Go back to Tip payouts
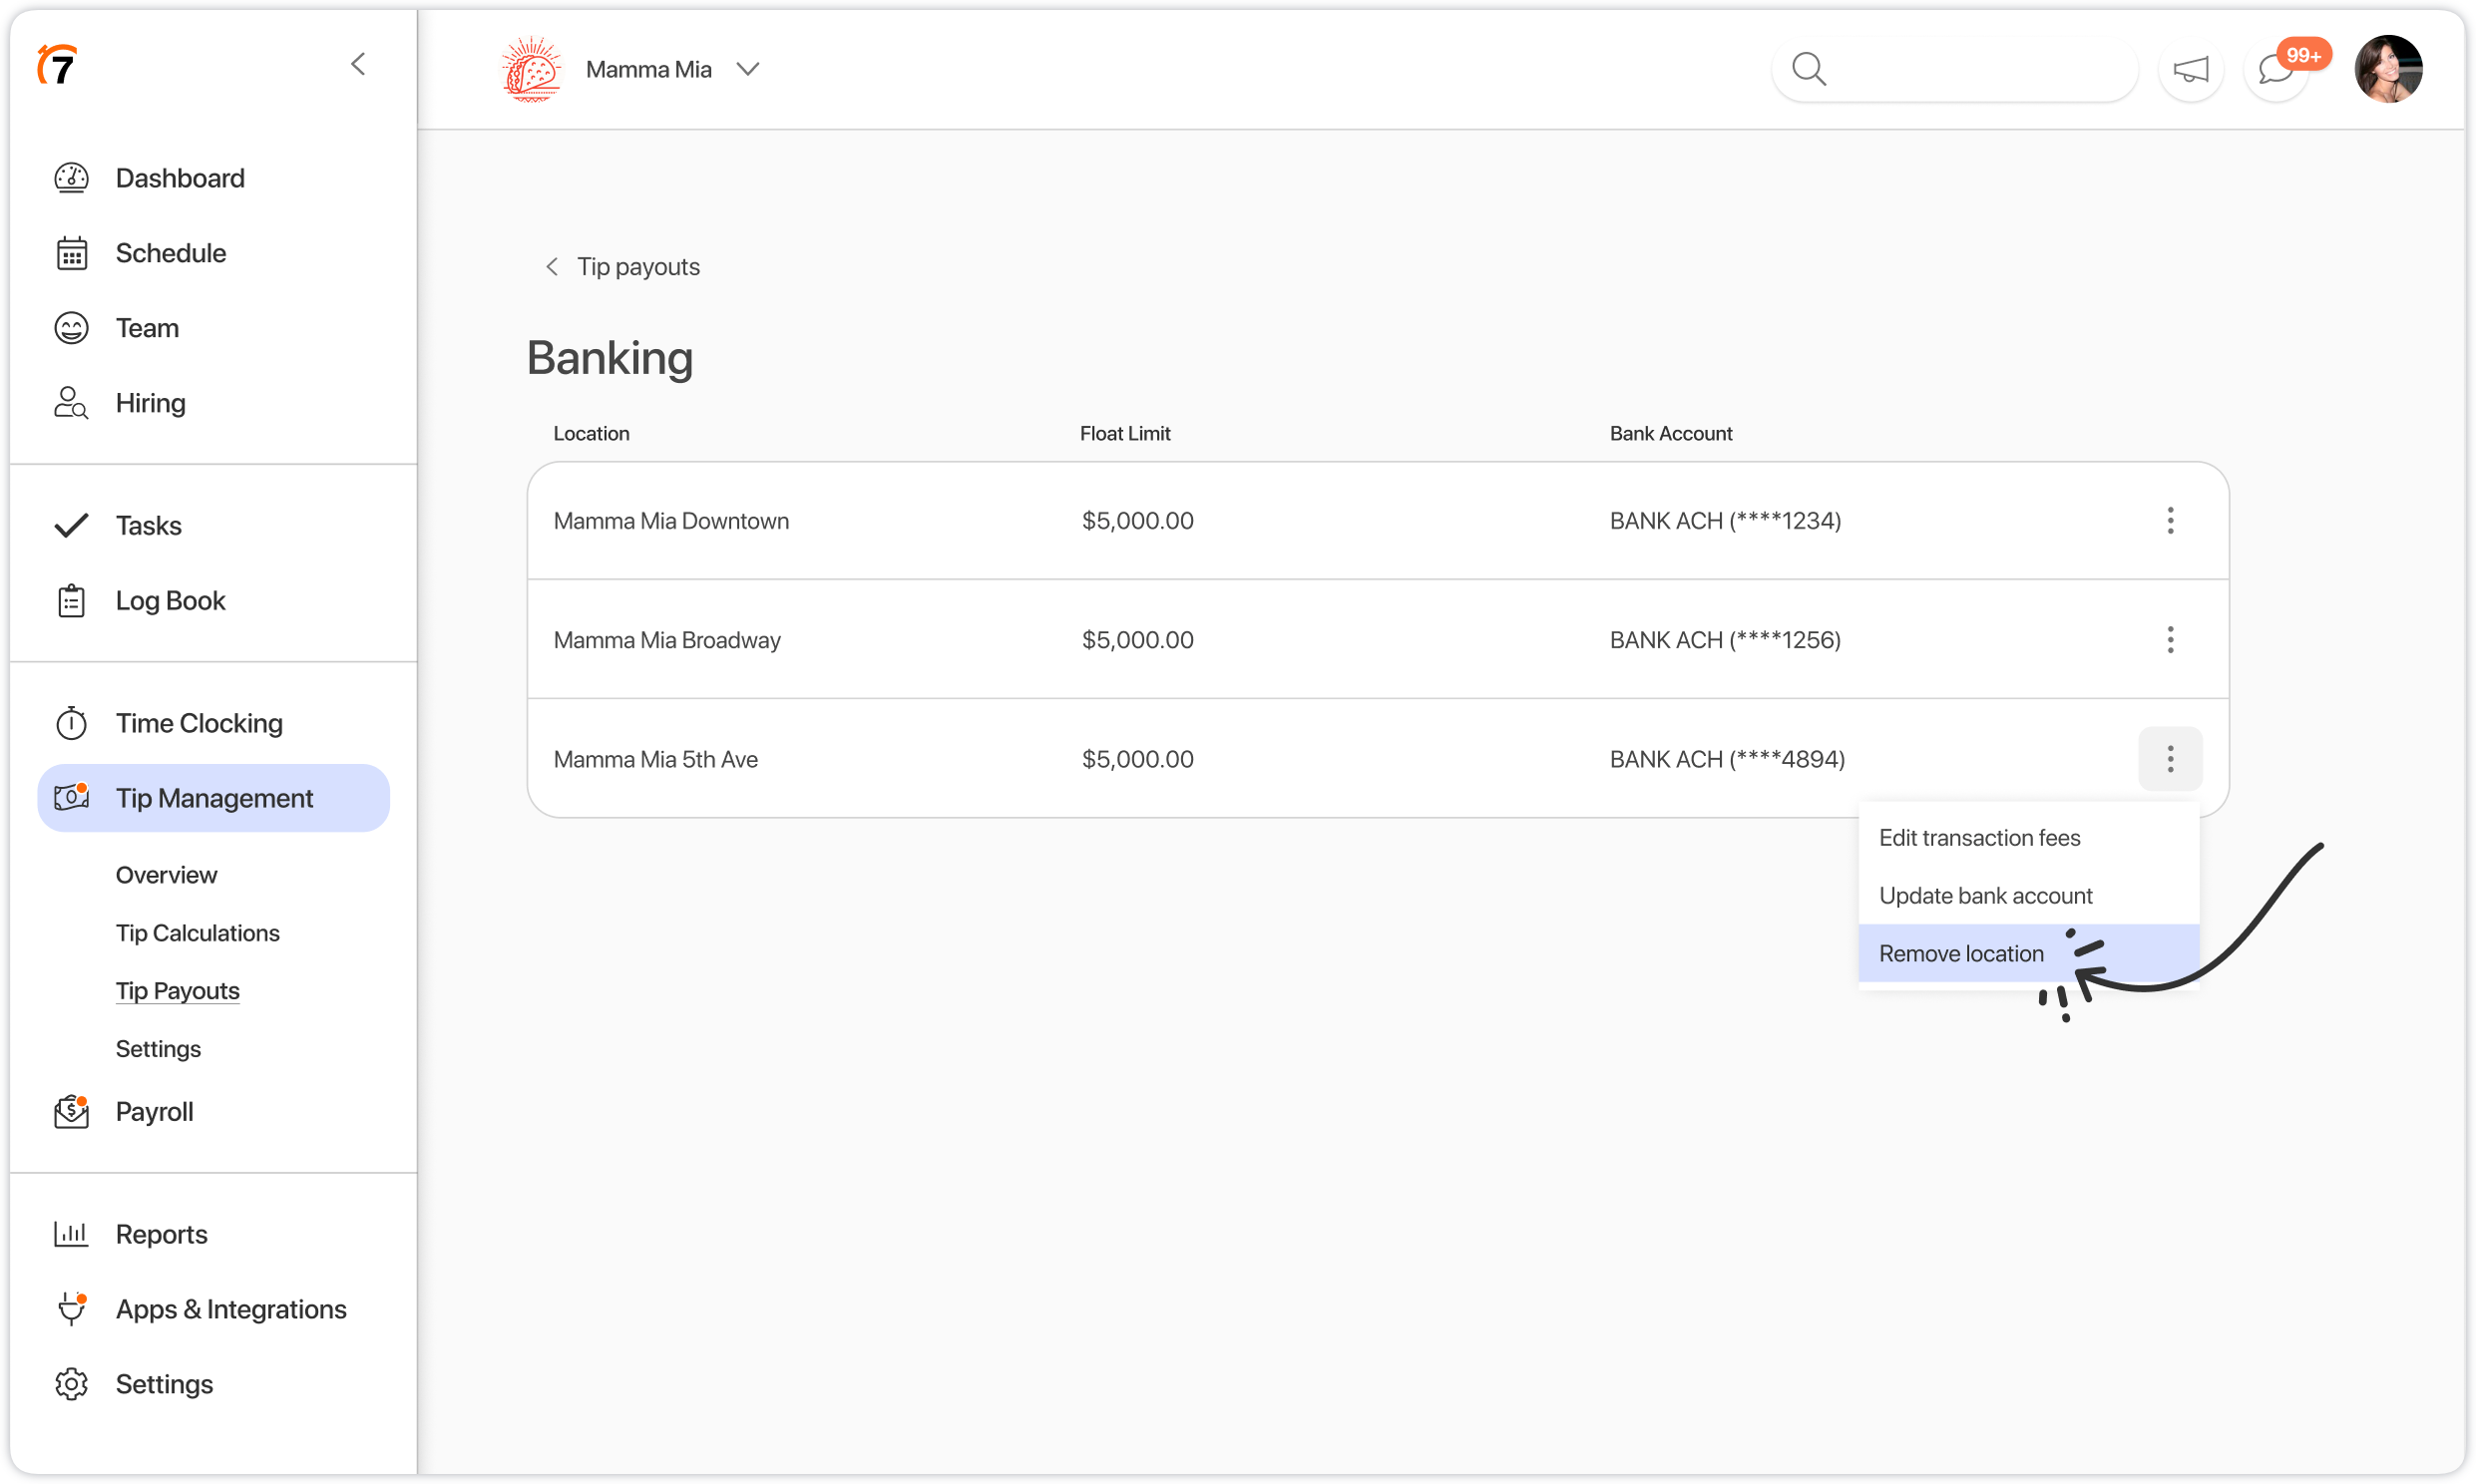This screenshot has width=2476, height=1484. click(x=623, y=267)
